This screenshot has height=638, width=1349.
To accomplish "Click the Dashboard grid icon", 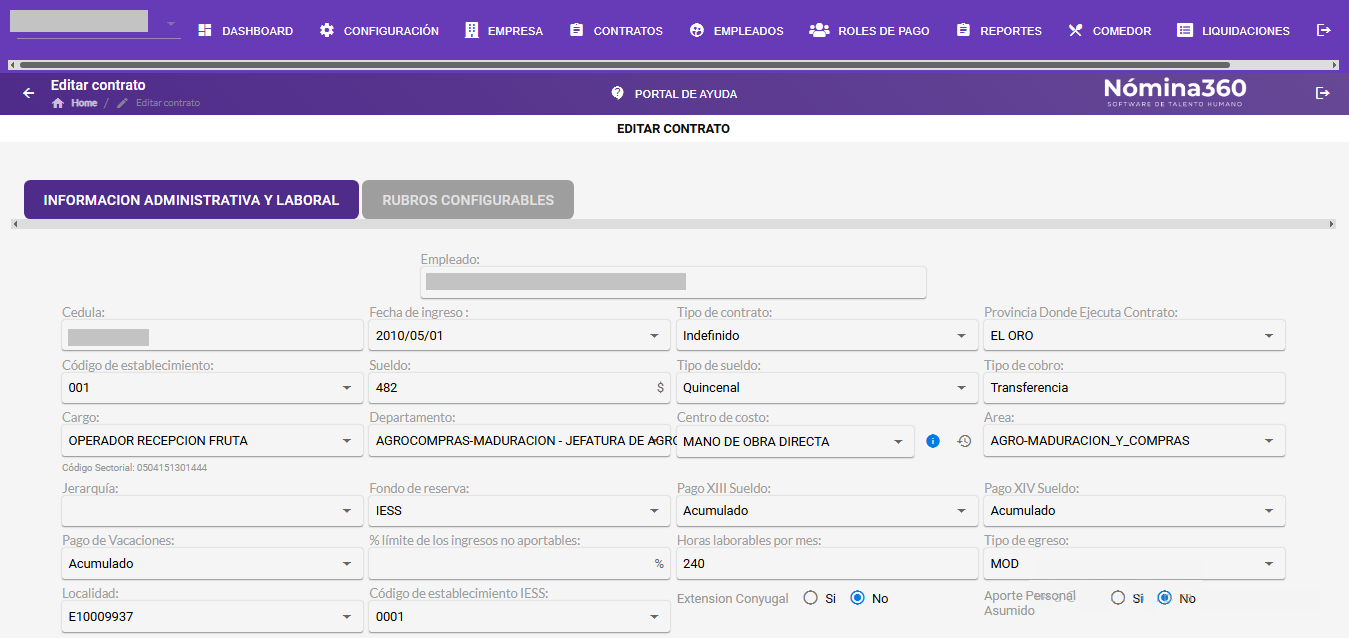I will click(205, 31).
